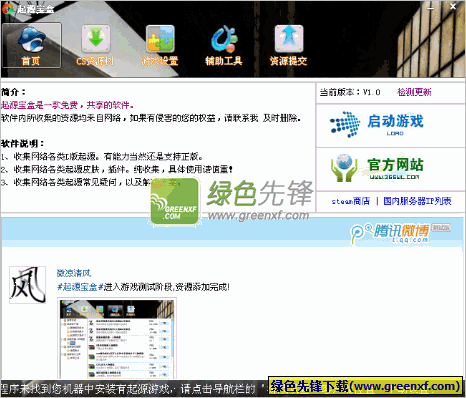Screen dimensions: 466x398
Task: Open the 资源提交 upload icon
Action: click(x=289, y=39)
